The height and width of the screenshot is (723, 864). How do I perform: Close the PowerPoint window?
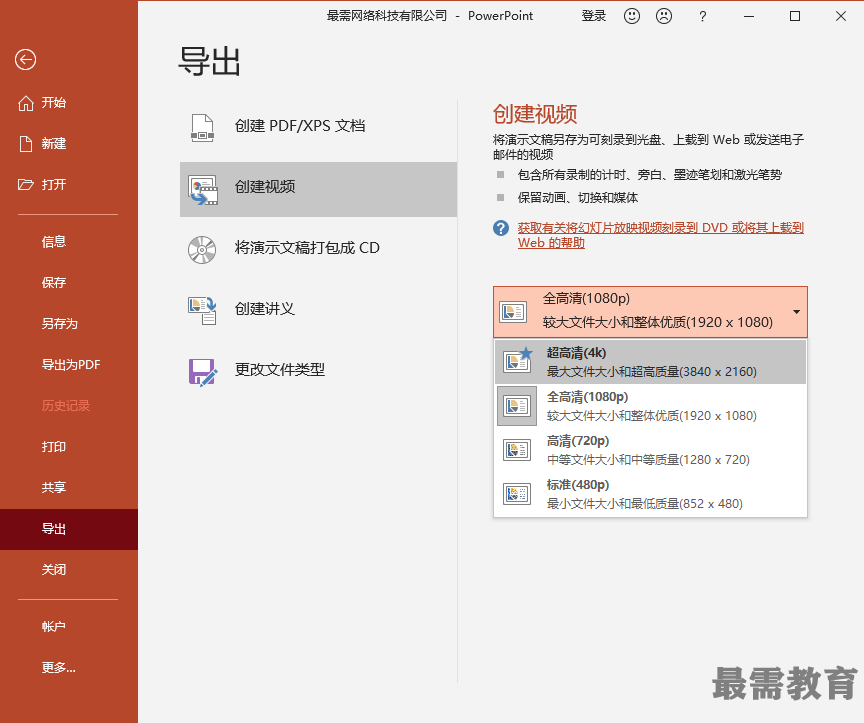[x=840, y=17]
